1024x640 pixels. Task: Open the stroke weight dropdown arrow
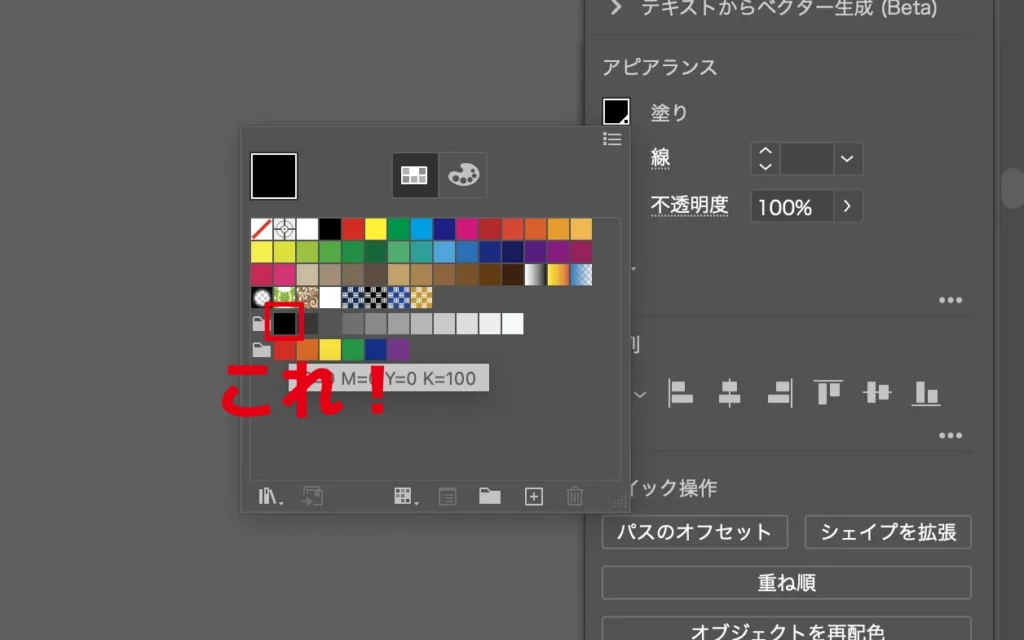tap(848, 158)
